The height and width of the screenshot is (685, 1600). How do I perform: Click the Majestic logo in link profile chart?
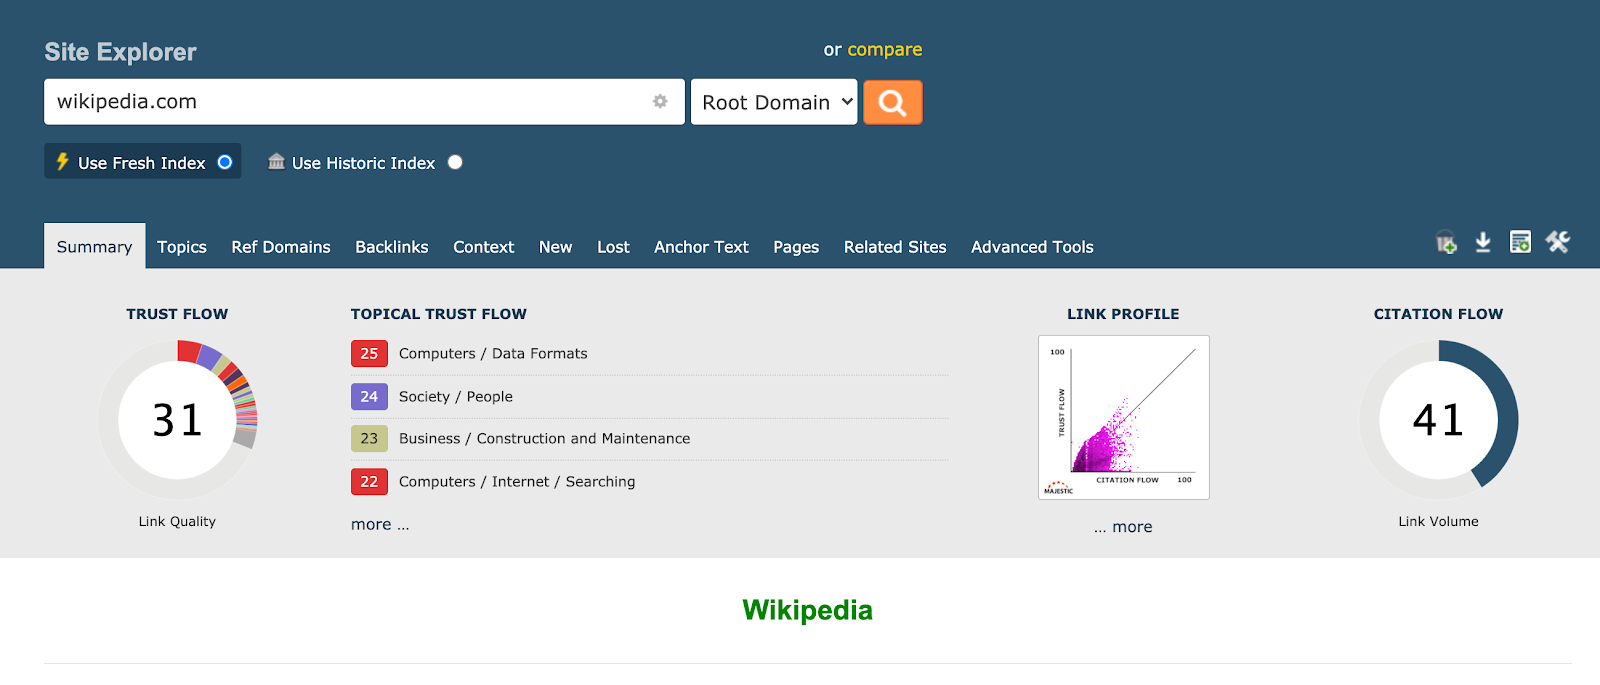[x=1058, y=488]
